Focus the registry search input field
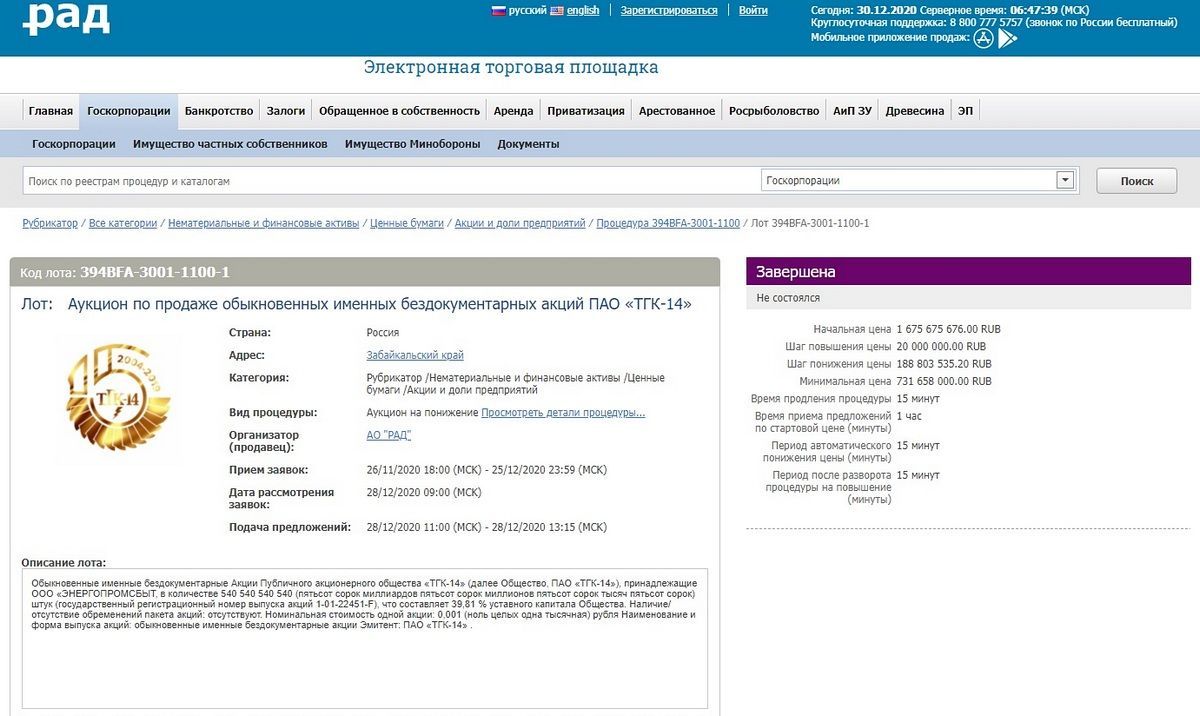 (x=390, y=181)
